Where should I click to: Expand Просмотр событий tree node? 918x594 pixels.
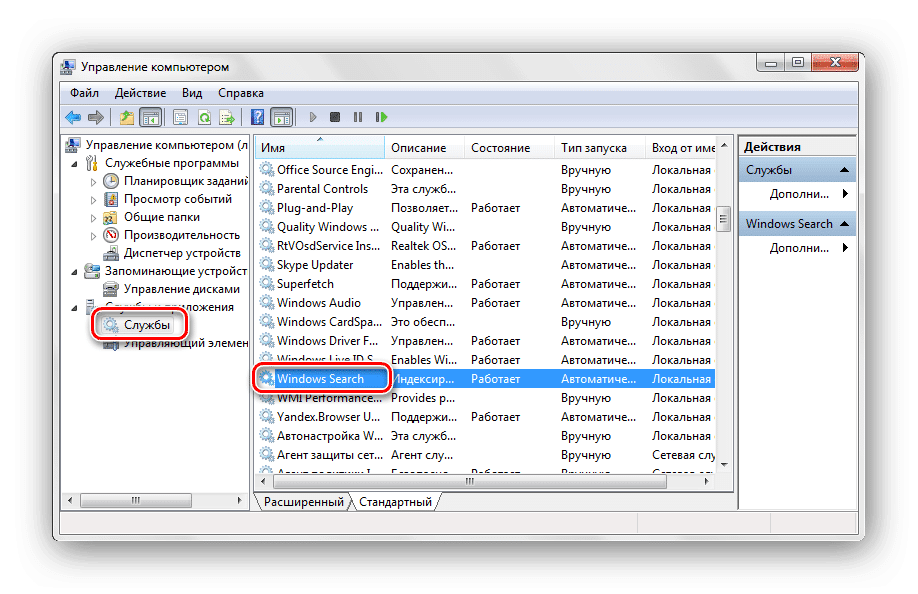pos(93,200)
